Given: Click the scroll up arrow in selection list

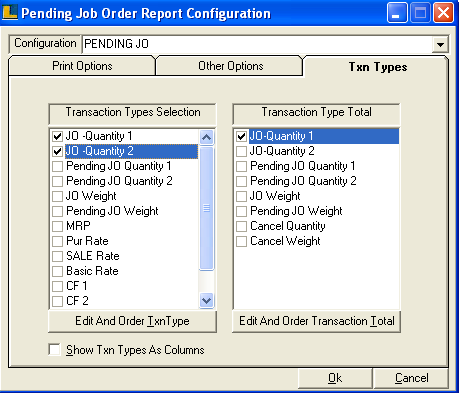Looking at the screenshot, I should (206, 137).
